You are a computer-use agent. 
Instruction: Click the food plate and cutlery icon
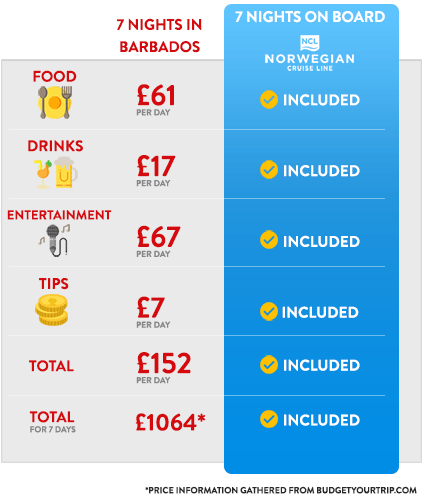click(55, 102)
